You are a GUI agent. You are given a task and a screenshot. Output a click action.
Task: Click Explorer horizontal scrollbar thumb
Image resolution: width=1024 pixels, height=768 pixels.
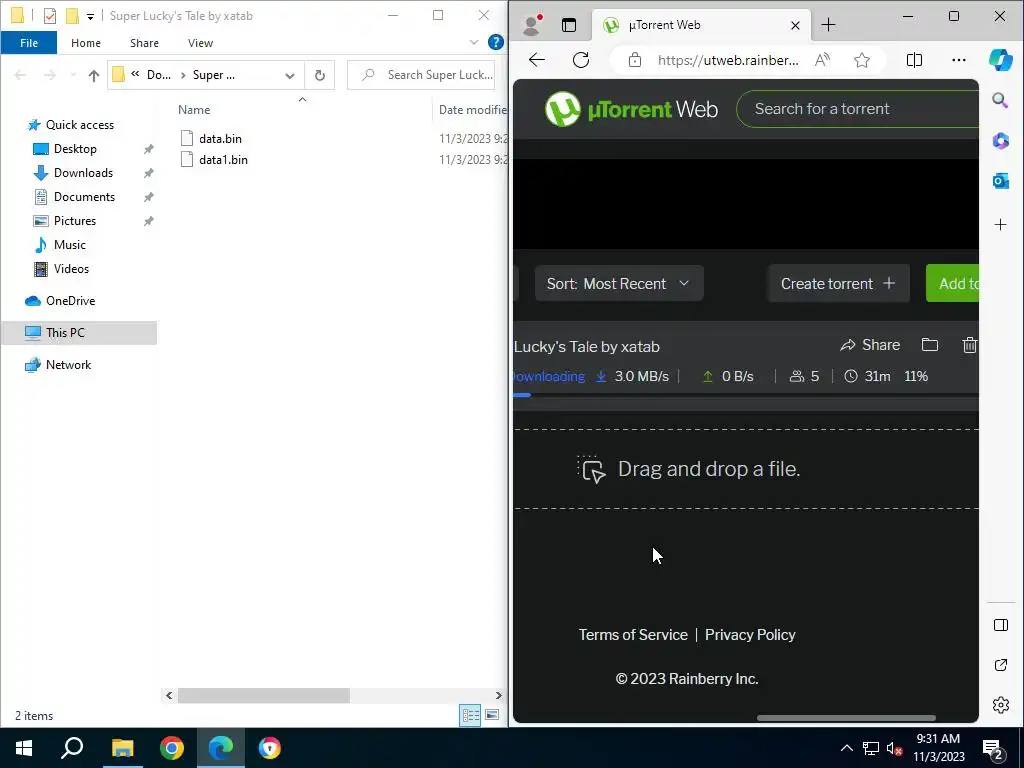[264, 696]
